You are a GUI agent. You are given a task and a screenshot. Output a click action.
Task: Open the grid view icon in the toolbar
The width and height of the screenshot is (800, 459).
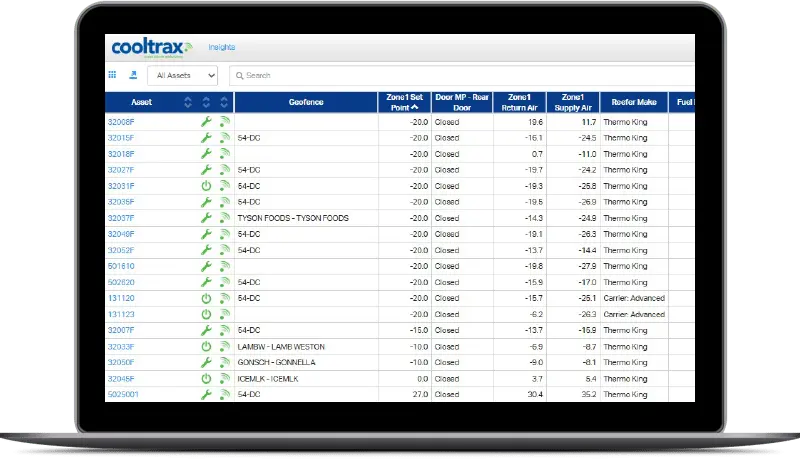pyautogui.click(x=112, y=75)
